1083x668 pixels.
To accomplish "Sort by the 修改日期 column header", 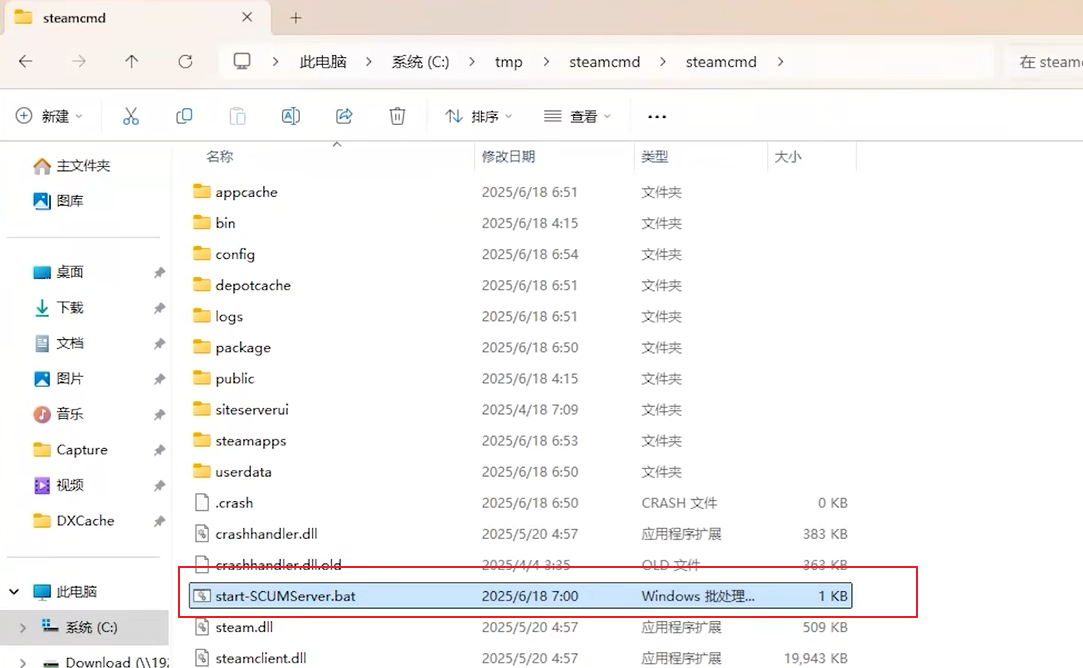I will (508, 156).
